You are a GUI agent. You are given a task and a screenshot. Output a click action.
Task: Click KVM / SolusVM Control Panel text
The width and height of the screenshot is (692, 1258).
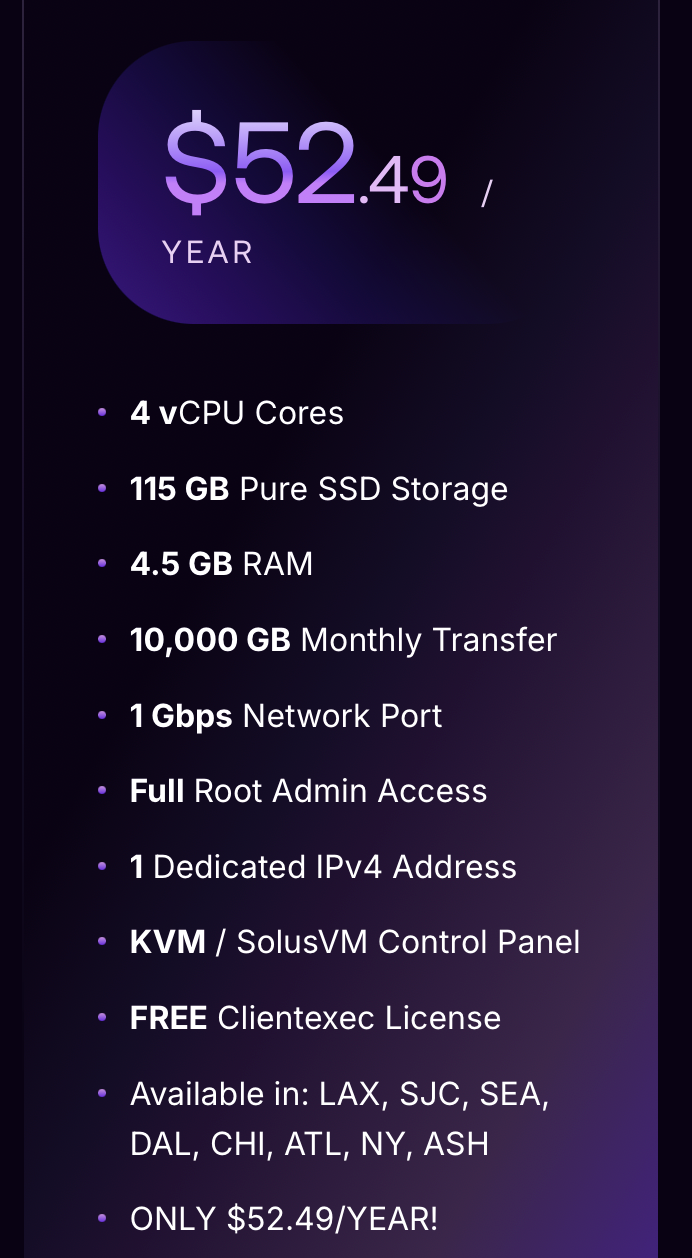[x=355, y=942]
